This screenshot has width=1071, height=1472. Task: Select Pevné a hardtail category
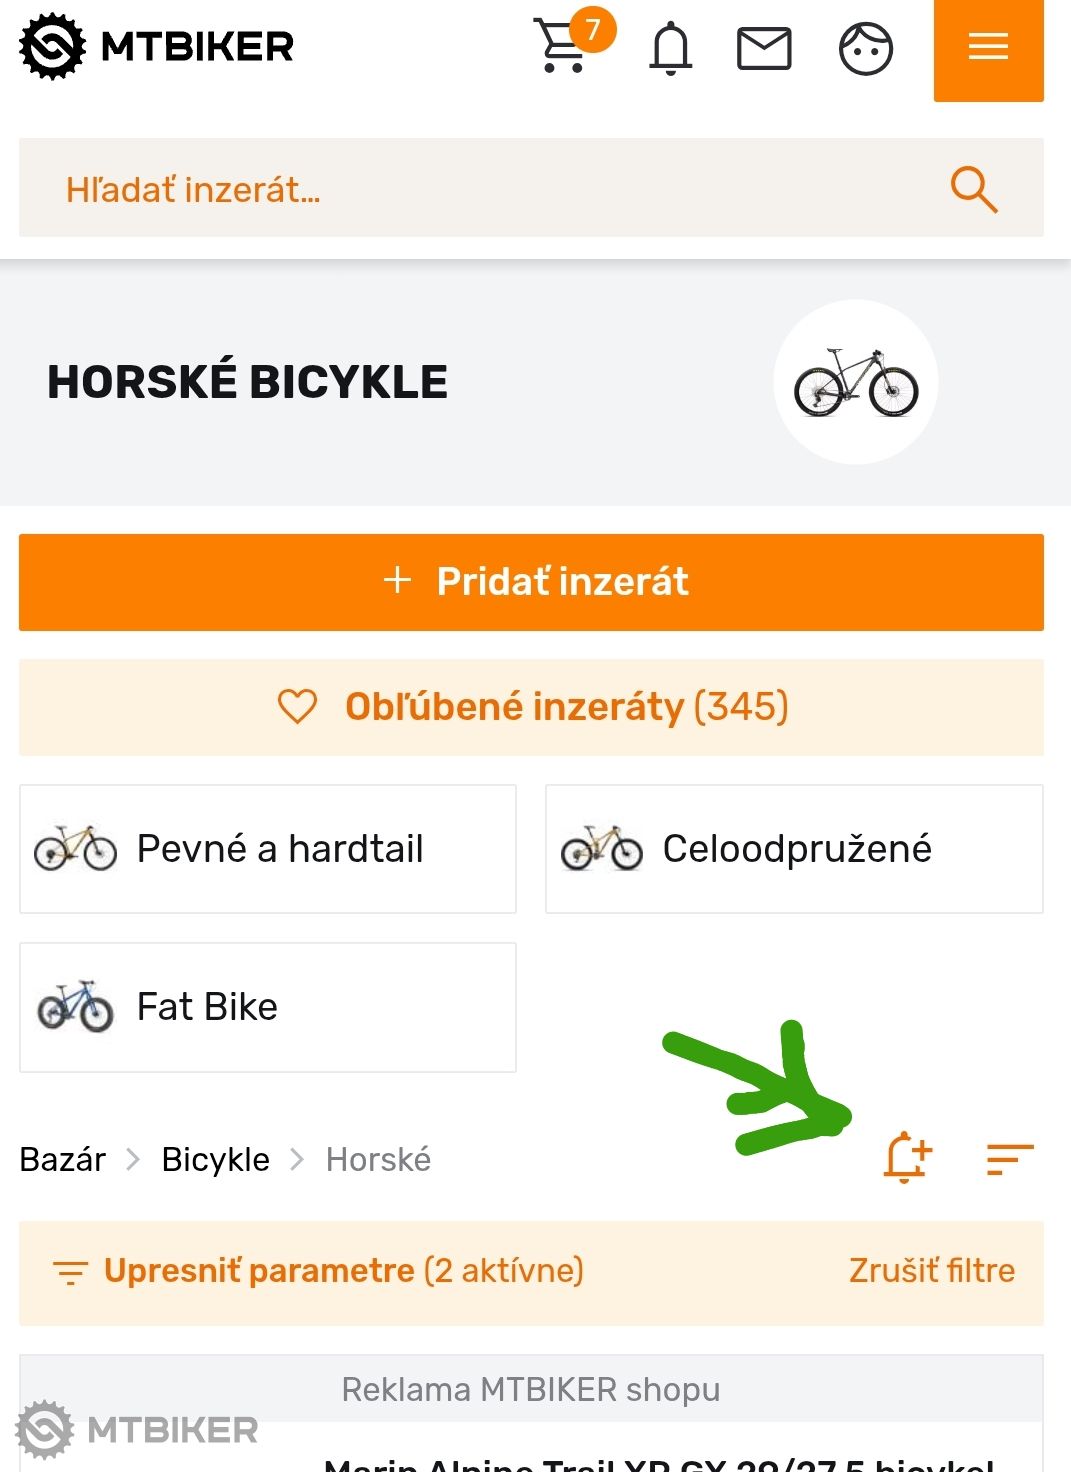[268, 849]
